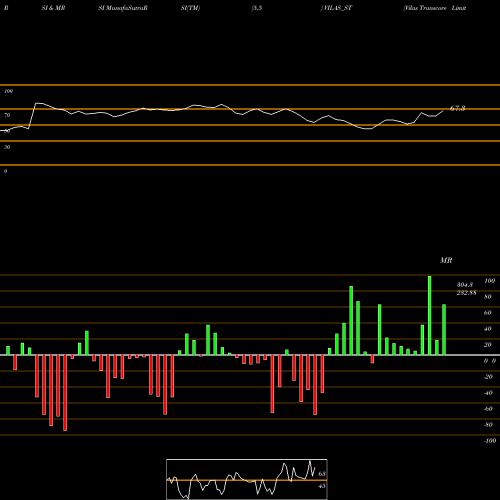Click the MR axis label 20
Image resolution: width=500 pixels, height=500 pixels.
click(x=488, y=345)
